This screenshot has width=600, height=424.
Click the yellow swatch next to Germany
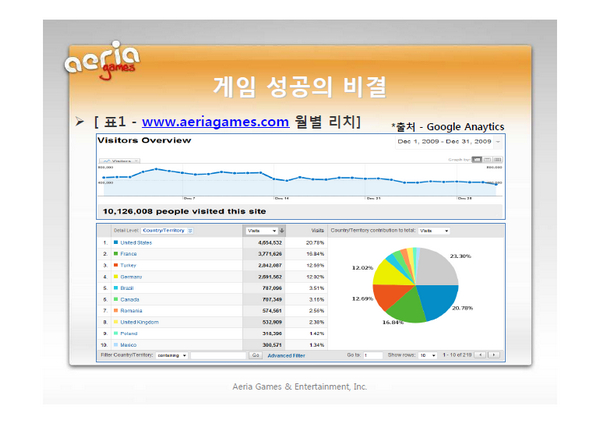pos(116,276)
